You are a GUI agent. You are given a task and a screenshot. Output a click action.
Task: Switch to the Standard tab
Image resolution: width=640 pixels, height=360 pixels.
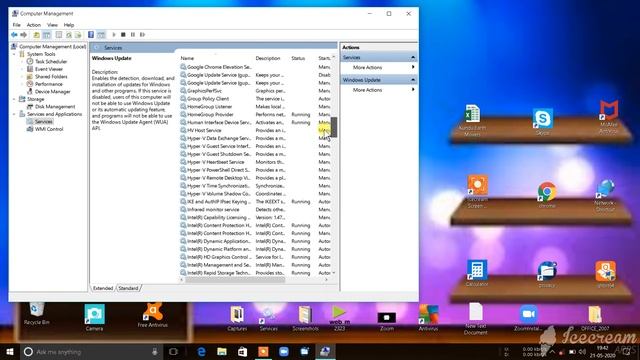click(128, 288)
